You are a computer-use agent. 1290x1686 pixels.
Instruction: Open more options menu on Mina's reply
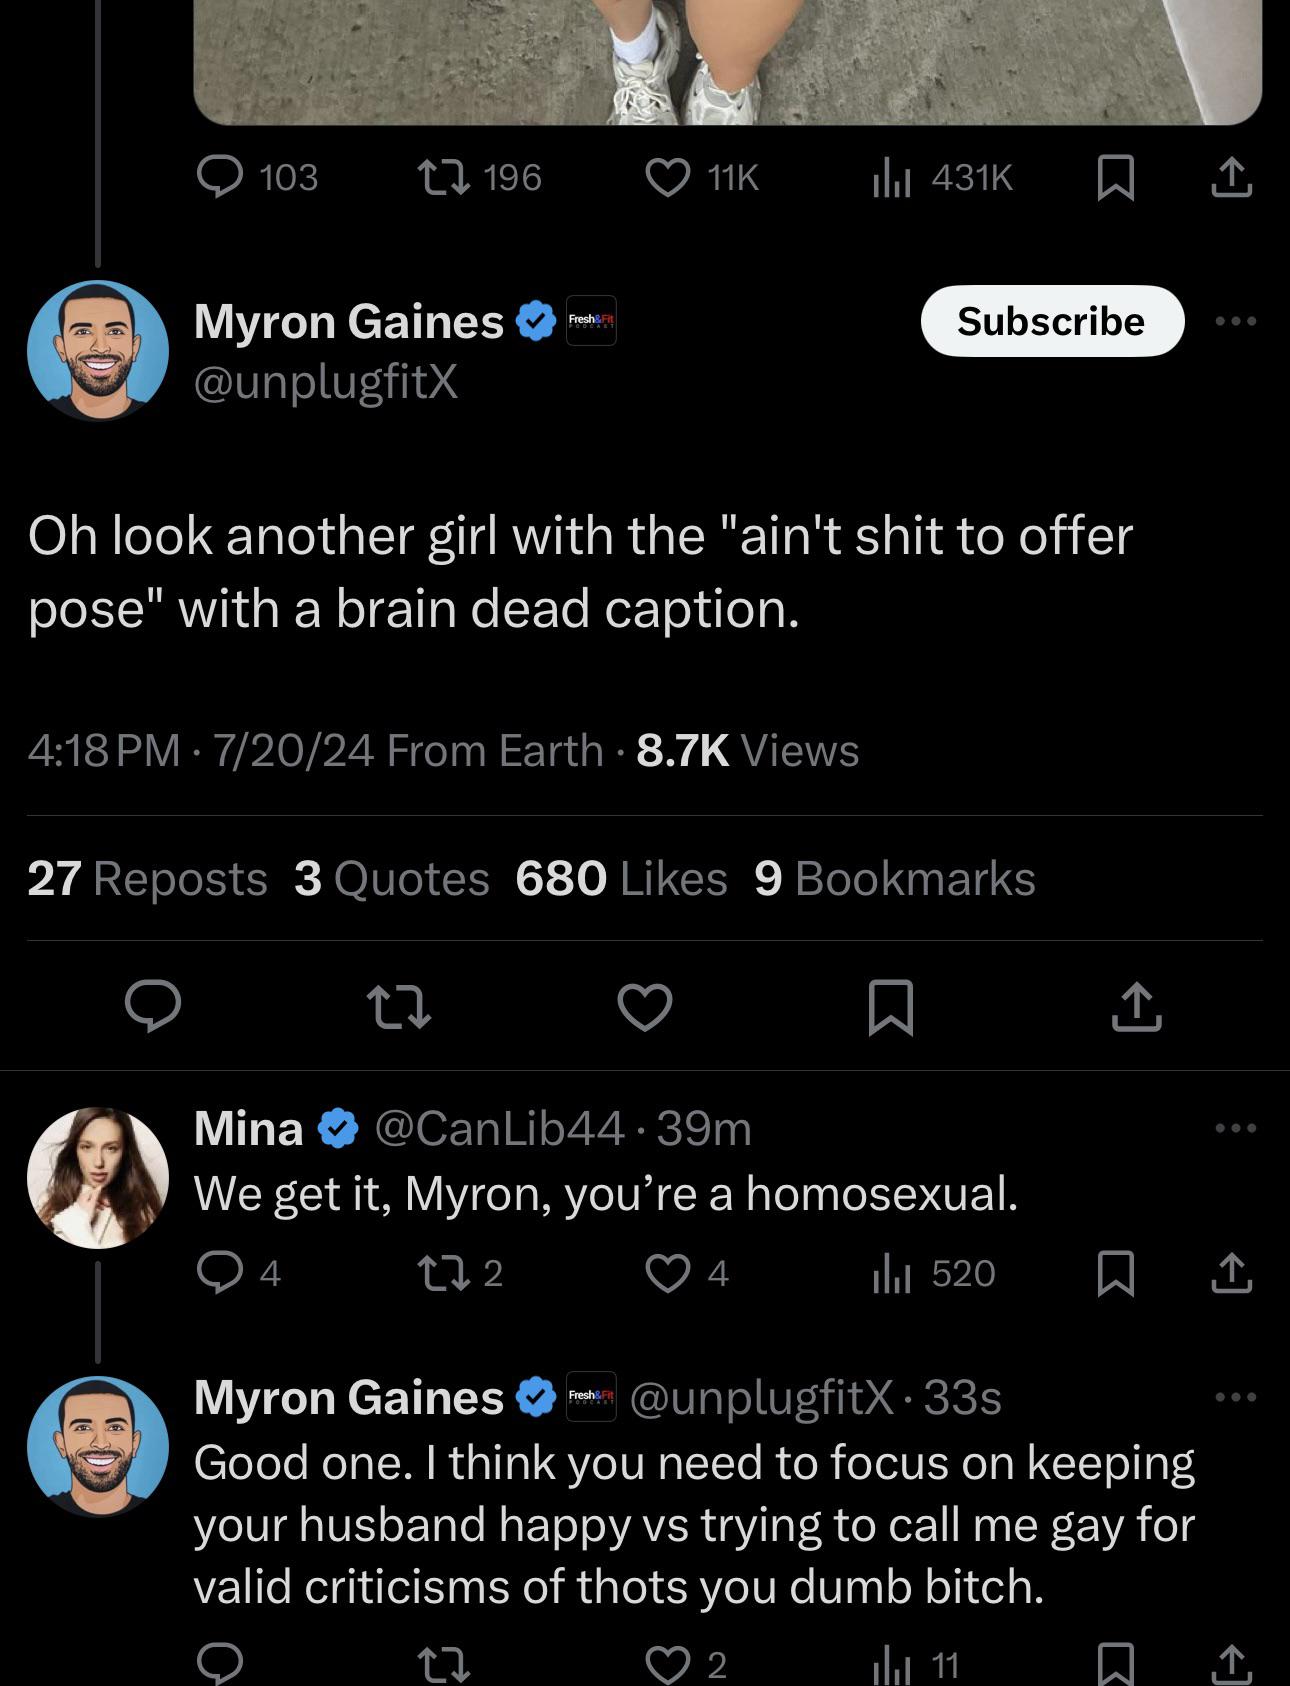pos(1236,1128)
